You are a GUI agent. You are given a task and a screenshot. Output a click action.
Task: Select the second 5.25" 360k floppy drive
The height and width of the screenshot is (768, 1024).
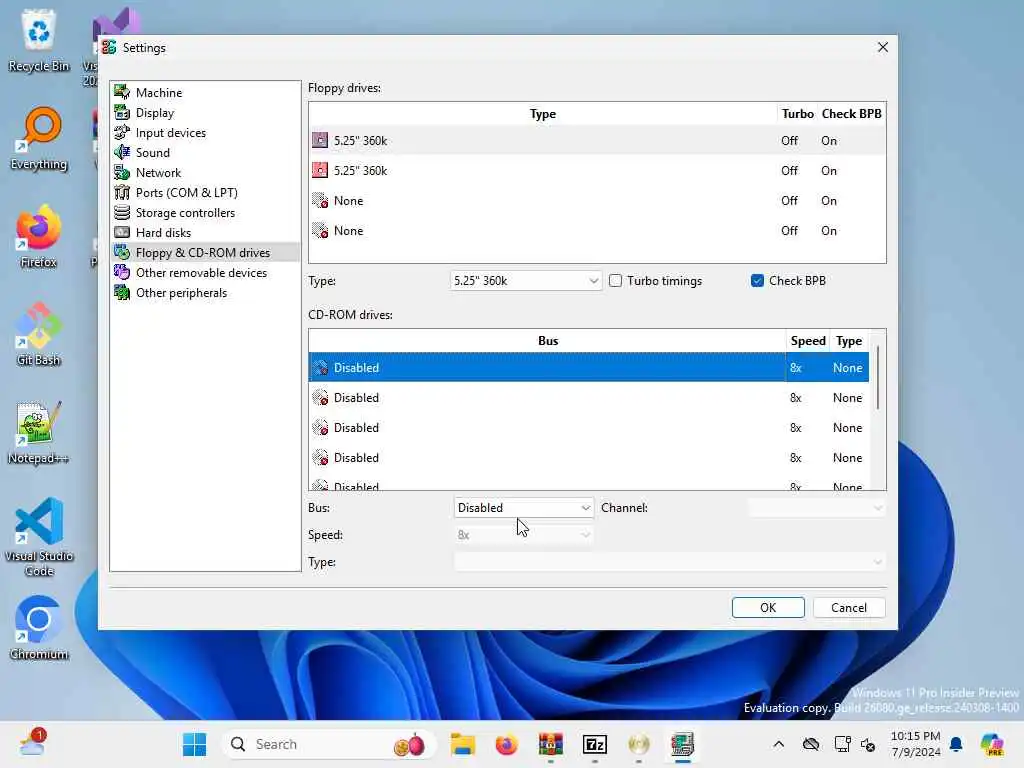pos(597,170)
